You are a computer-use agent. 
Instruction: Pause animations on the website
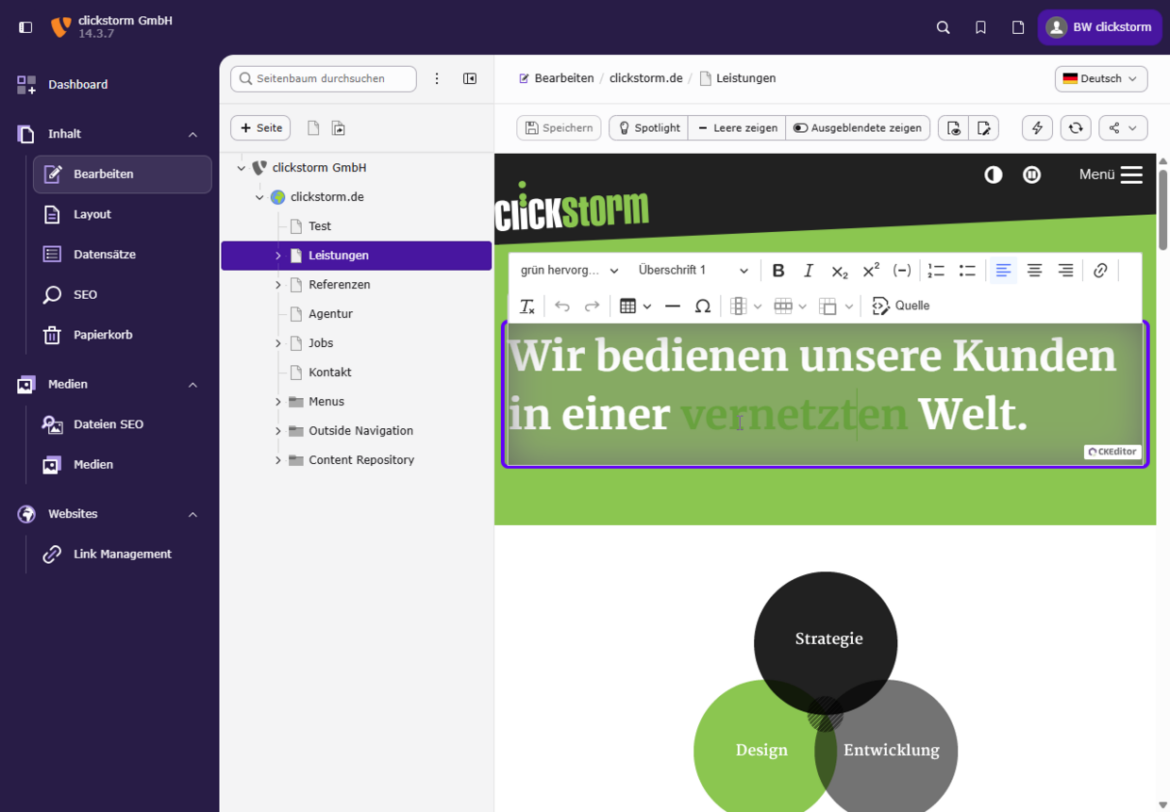point(1031,175)
